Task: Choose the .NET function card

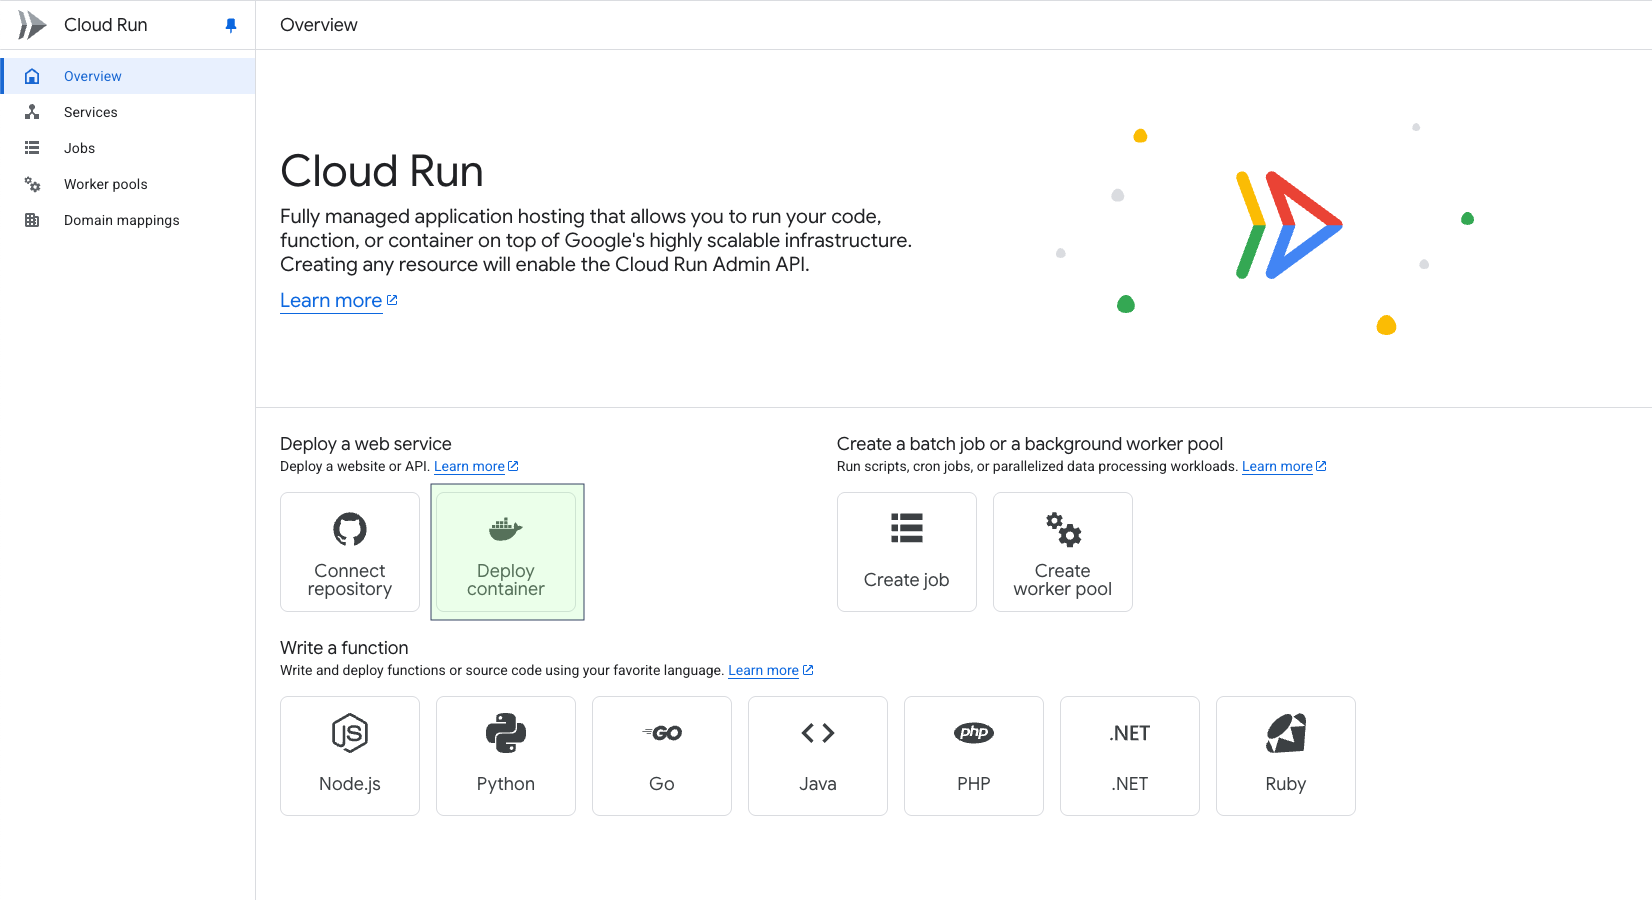Action: [1130, 756]
